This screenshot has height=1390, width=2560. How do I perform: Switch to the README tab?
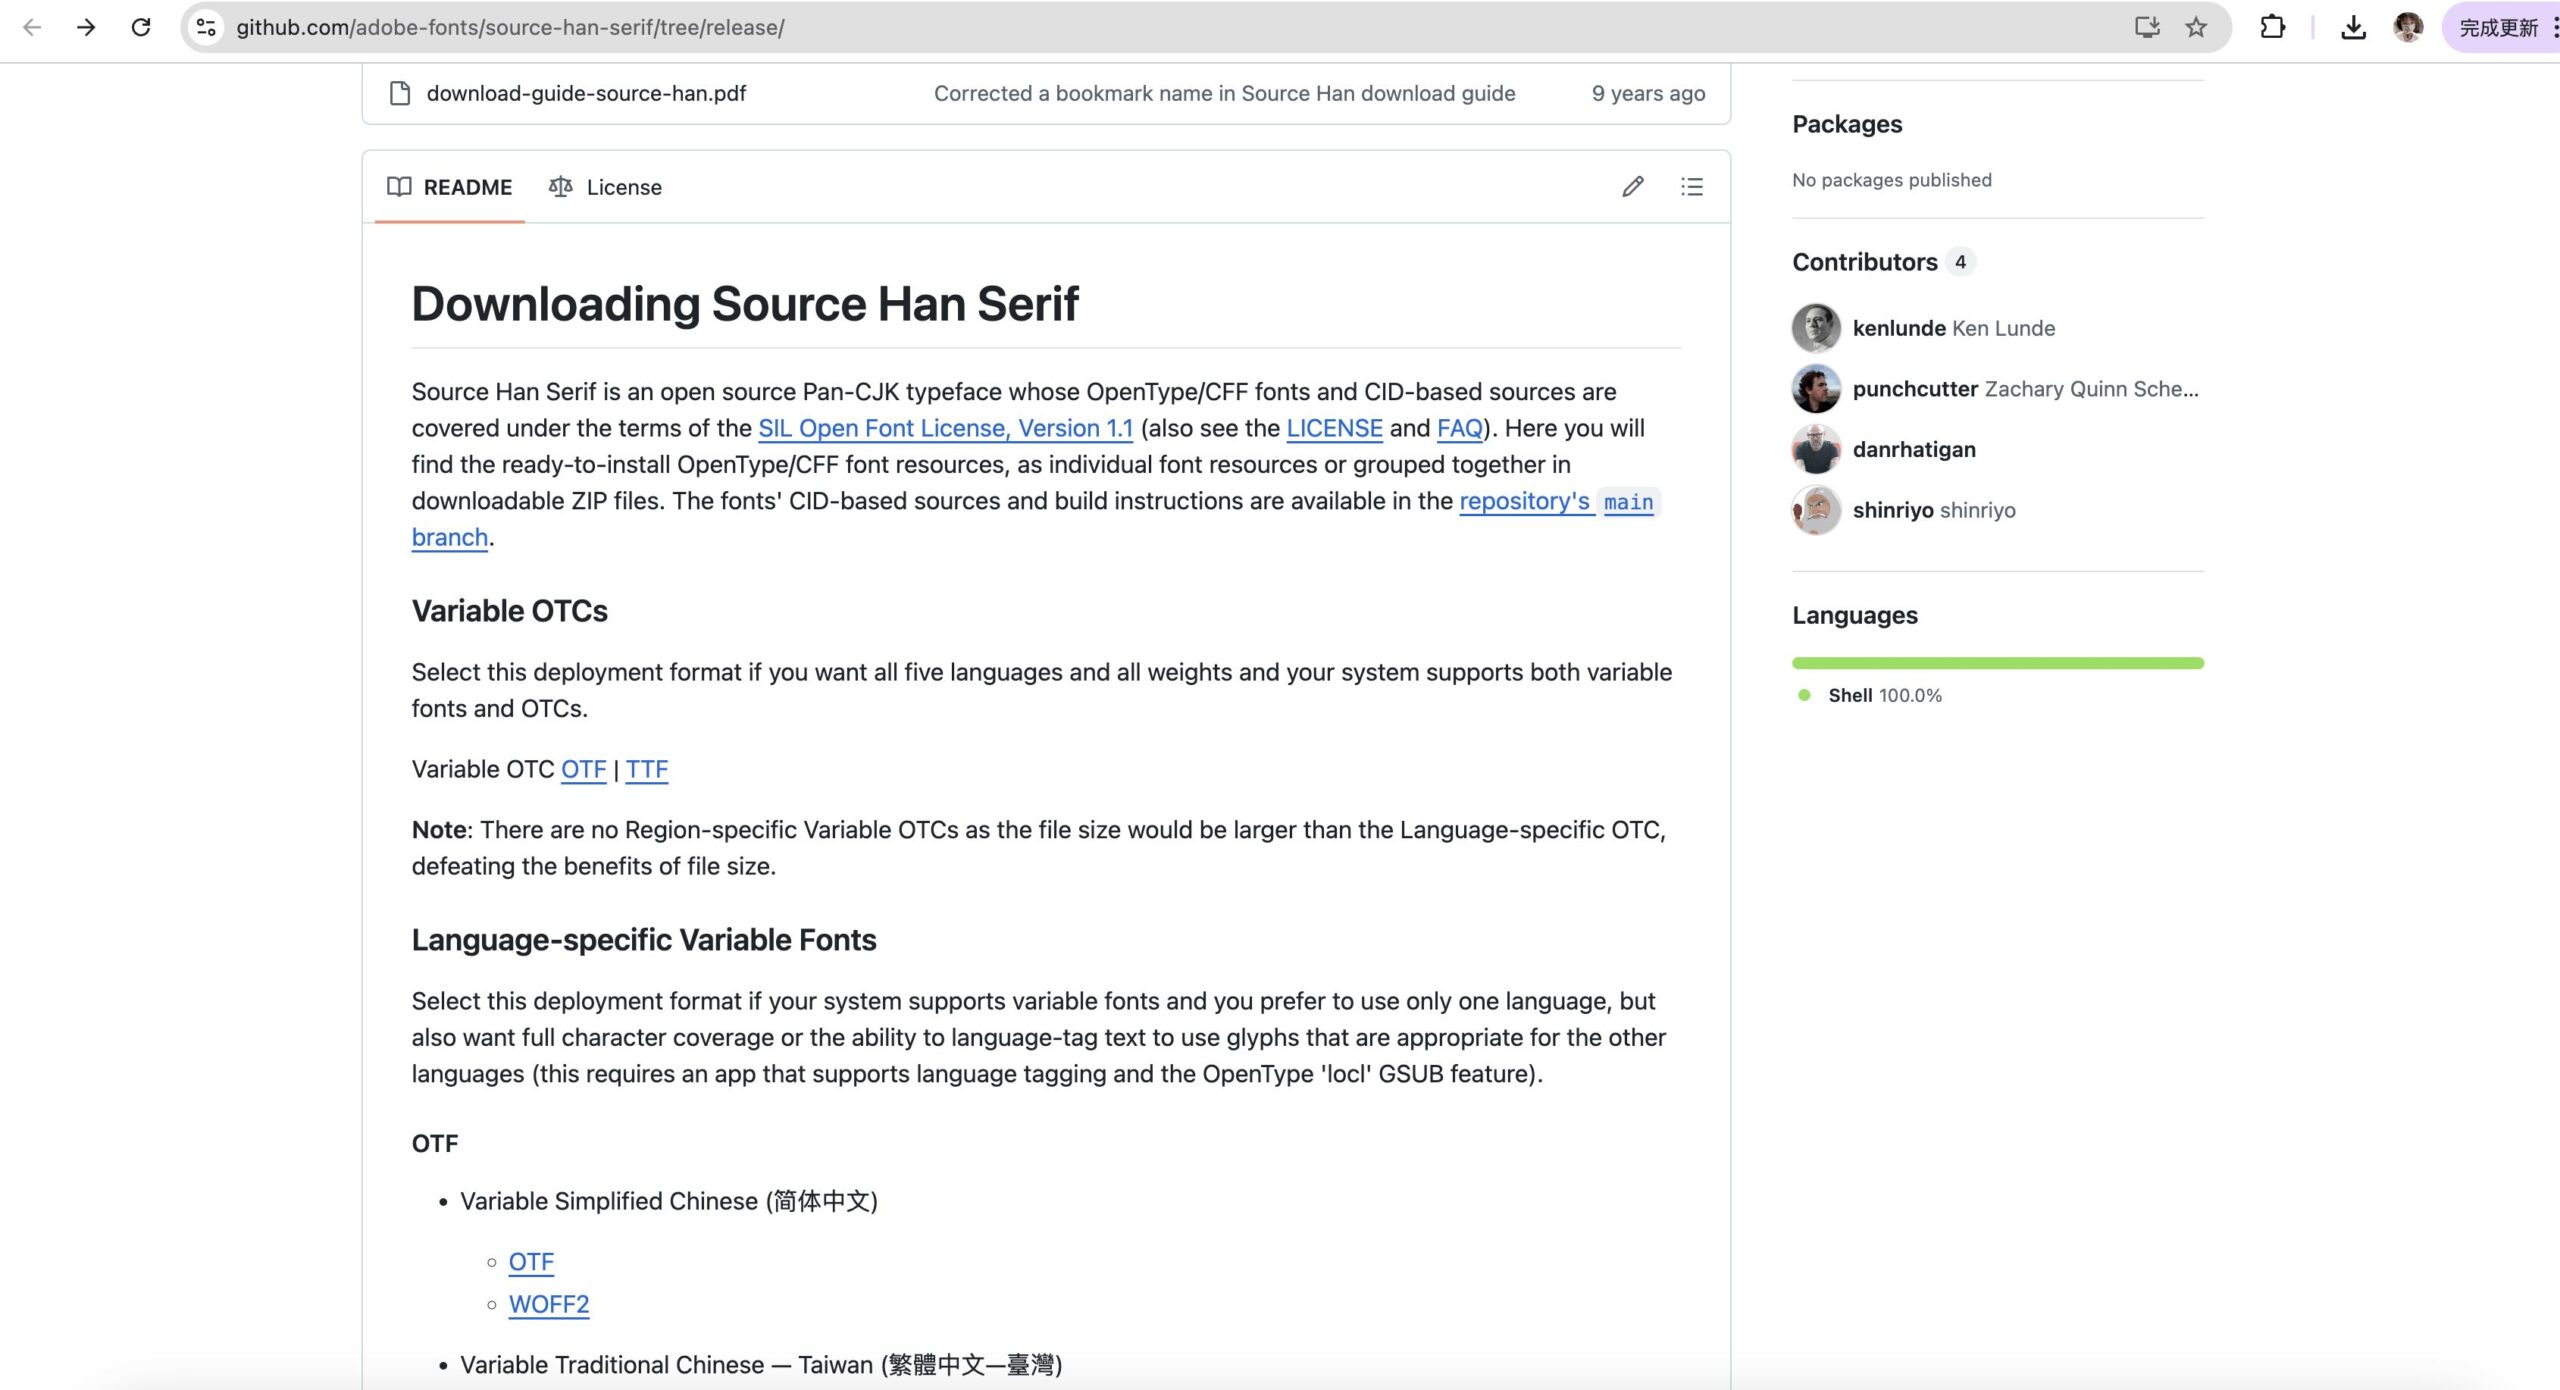pyautogui.click(x=449, y=187)
